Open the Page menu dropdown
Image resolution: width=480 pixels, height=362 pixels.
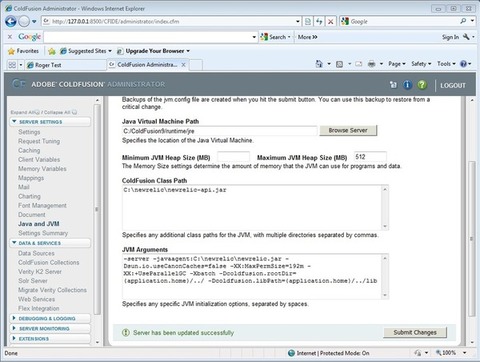coord(397,64)
